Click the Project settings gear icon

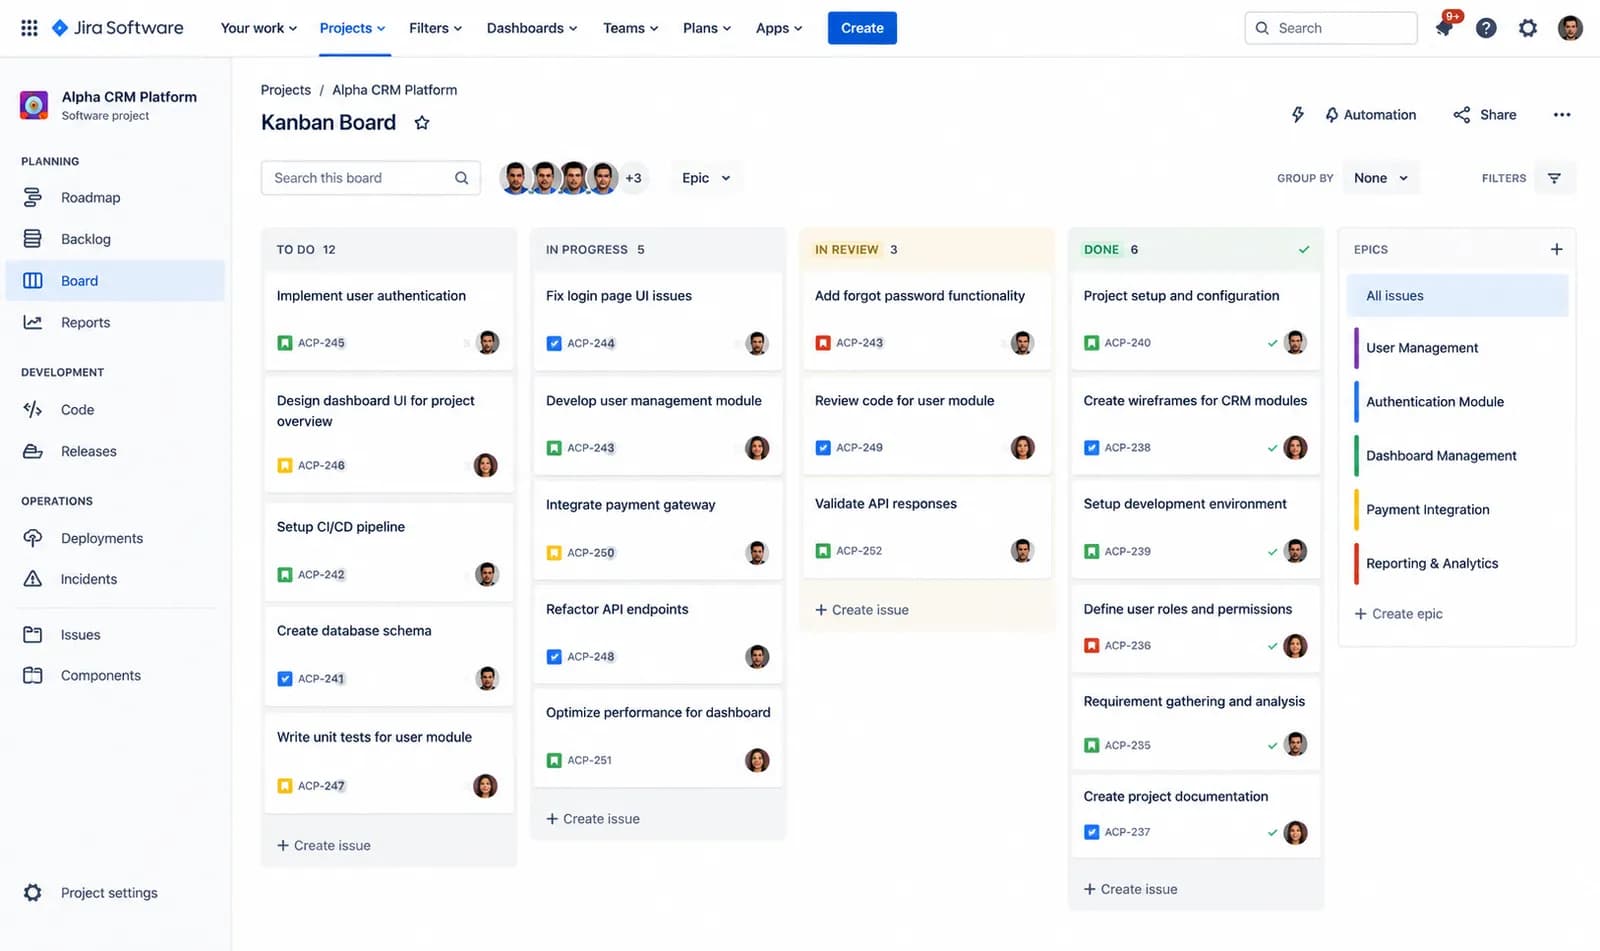click(x=32, y=893)
